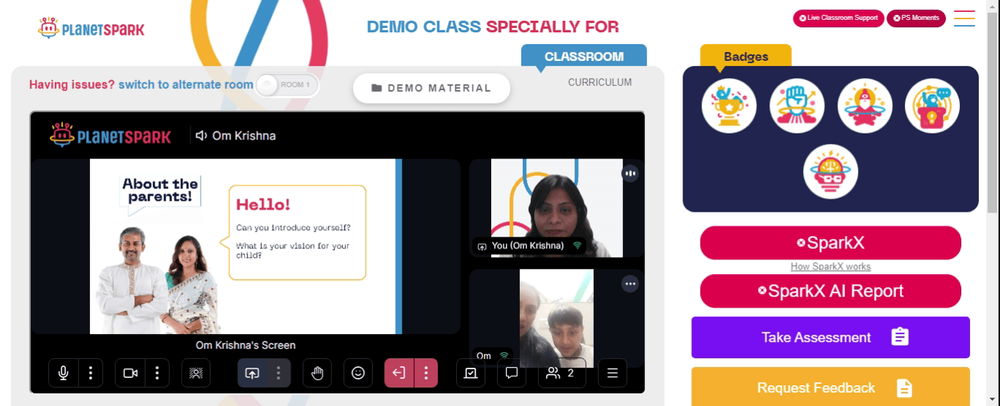Viewport: 1000px width, 406px height.
Task: Open How SparkX works link
Action: [x=830, y=266]
